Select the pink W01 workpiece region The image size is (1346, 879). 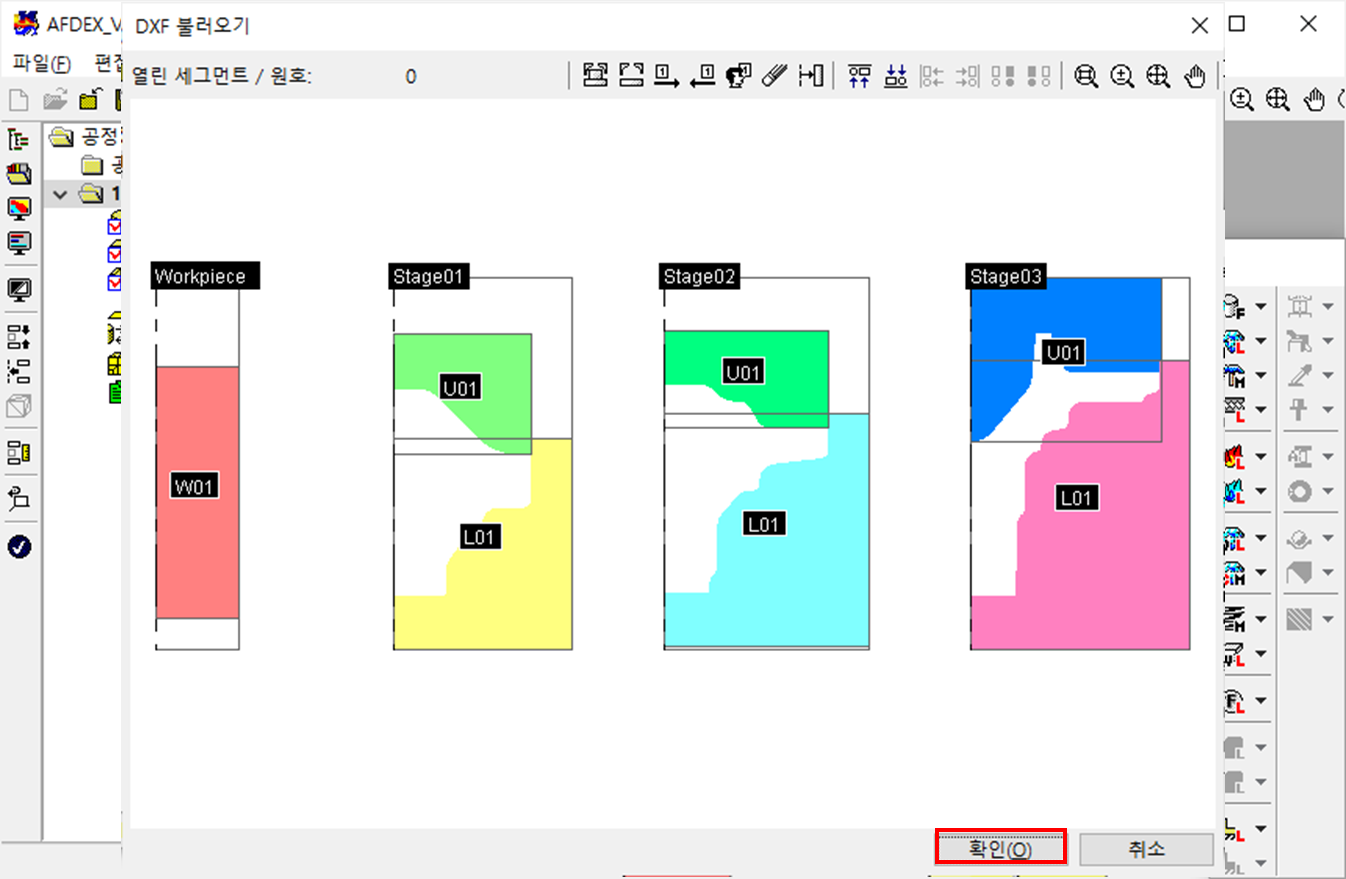tap(197, 520)
